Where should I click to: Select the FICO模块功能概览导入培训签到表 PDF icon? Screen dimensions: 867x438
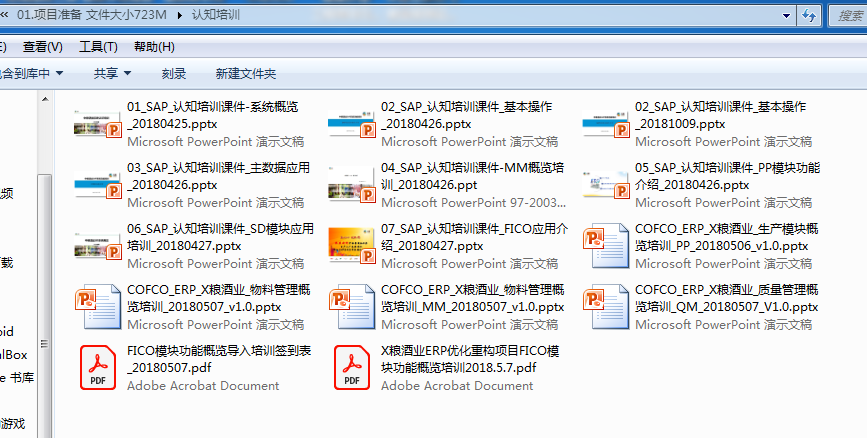pyautogui.click(x=98, y=368)
